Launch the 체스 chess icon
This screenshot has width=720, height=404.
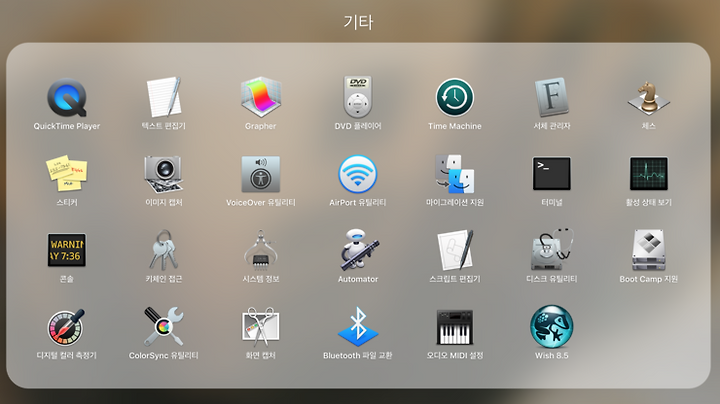648,97
